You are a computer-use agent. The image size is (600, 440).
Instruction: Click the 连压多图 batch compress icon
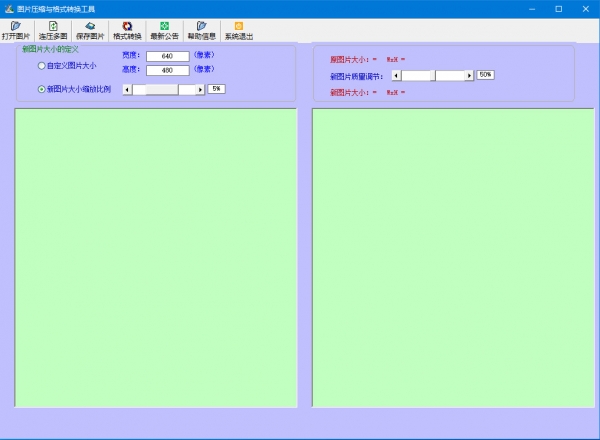[53, 30]
